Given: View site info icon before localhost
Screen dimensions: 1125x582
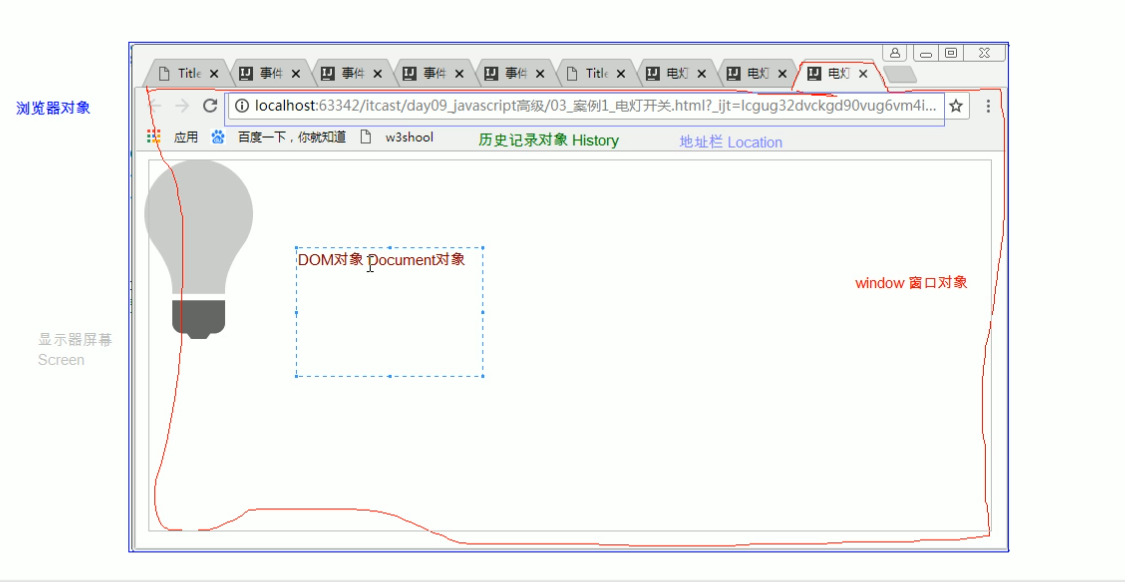Looking at the screenshot, I should coord(242,106).
